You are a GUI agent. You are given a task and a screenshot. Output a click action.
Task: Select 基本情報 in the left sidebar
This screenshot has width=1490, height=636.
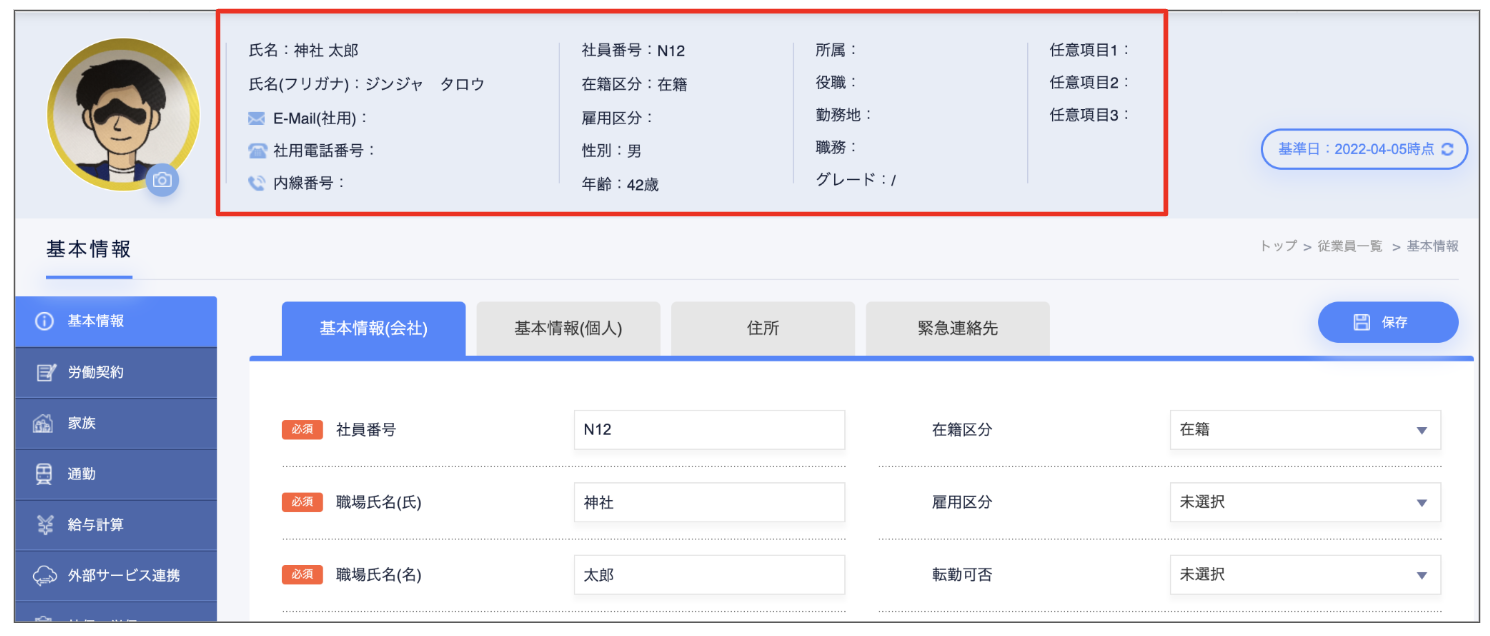pos(116,322)
